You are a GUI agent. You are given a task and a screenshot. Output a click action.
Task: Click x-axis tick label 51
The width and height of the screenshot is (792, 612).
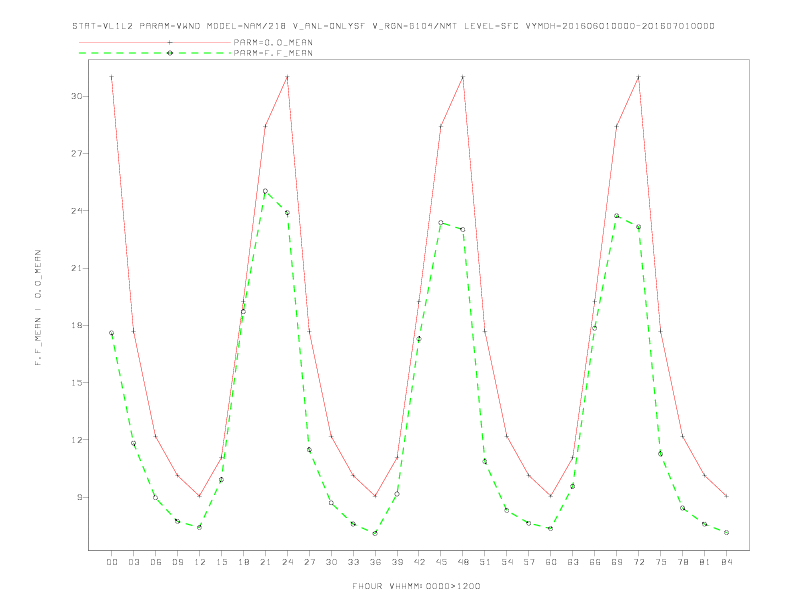coord(485,562)
